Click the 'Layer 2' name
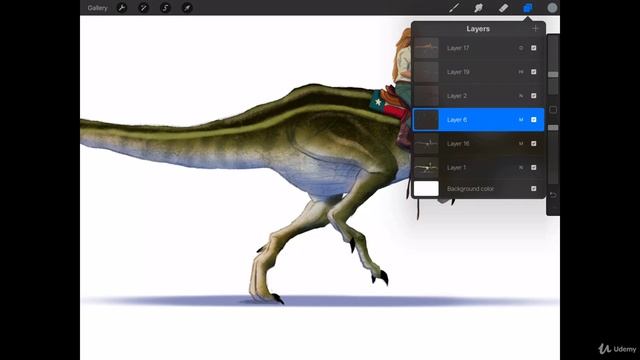This screenshot has width=640, height=360. coord(457,96)
